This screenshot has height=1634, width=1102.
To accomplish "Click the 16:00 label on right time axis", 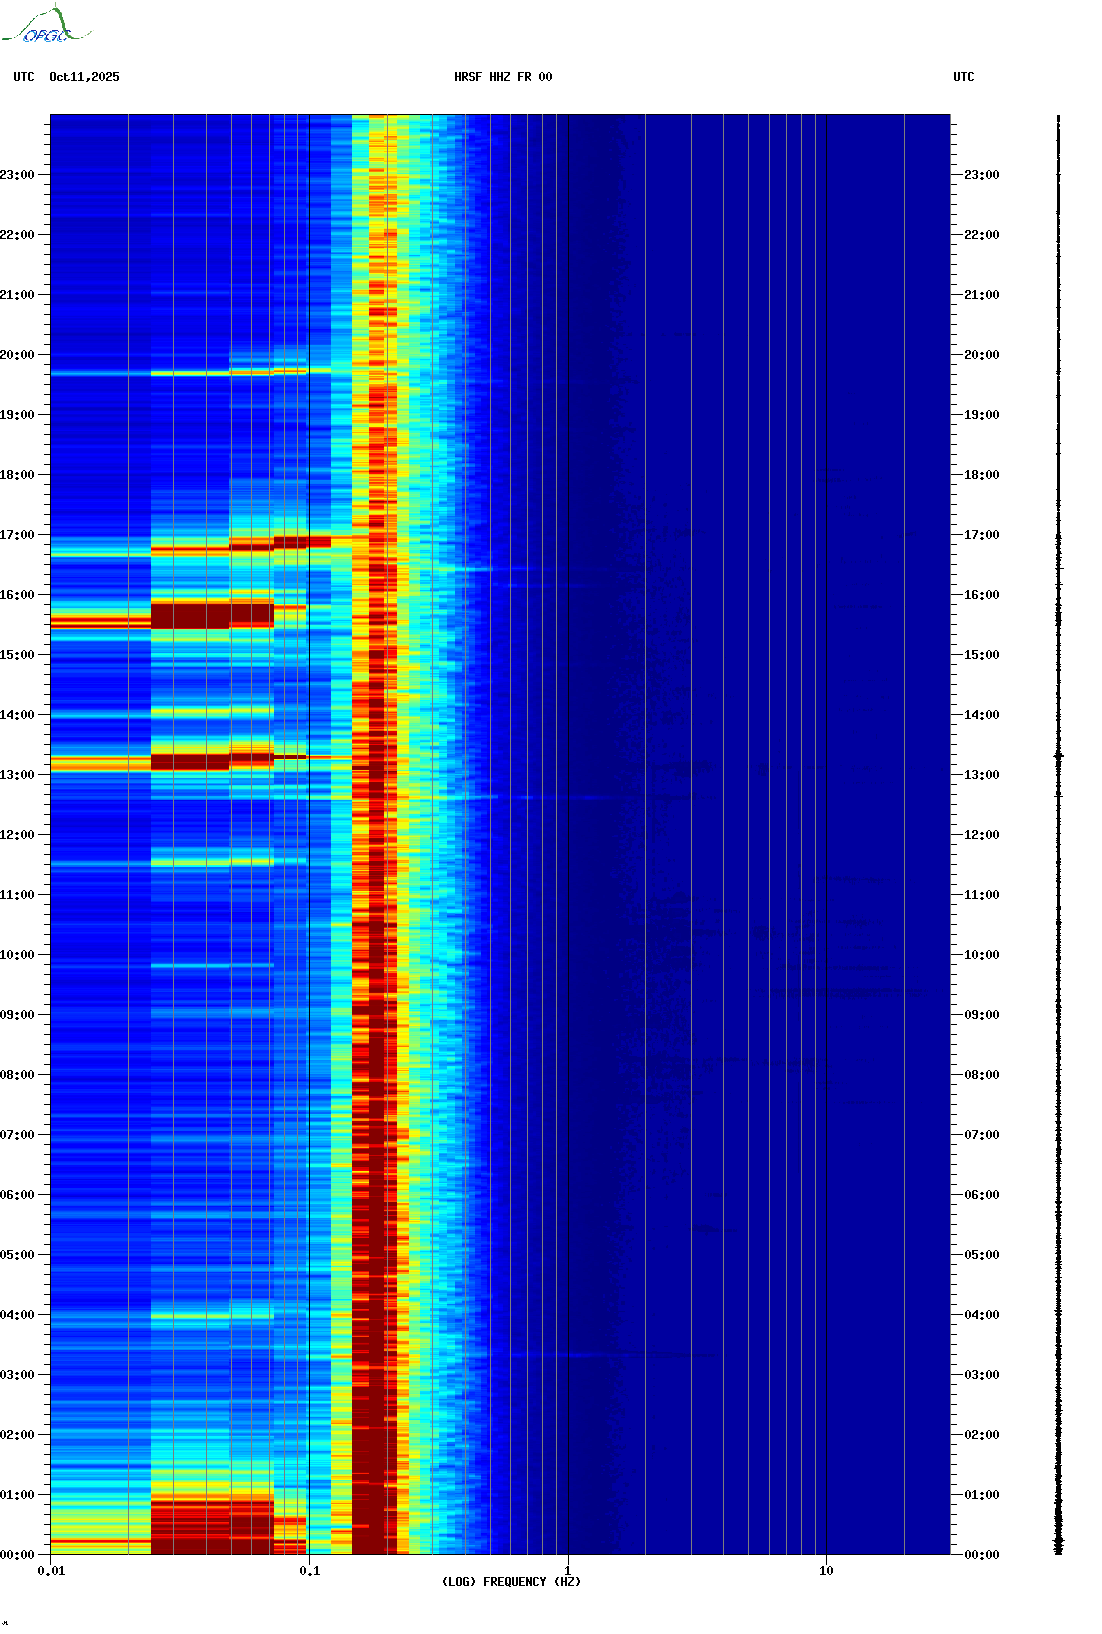I will [982, 595].
